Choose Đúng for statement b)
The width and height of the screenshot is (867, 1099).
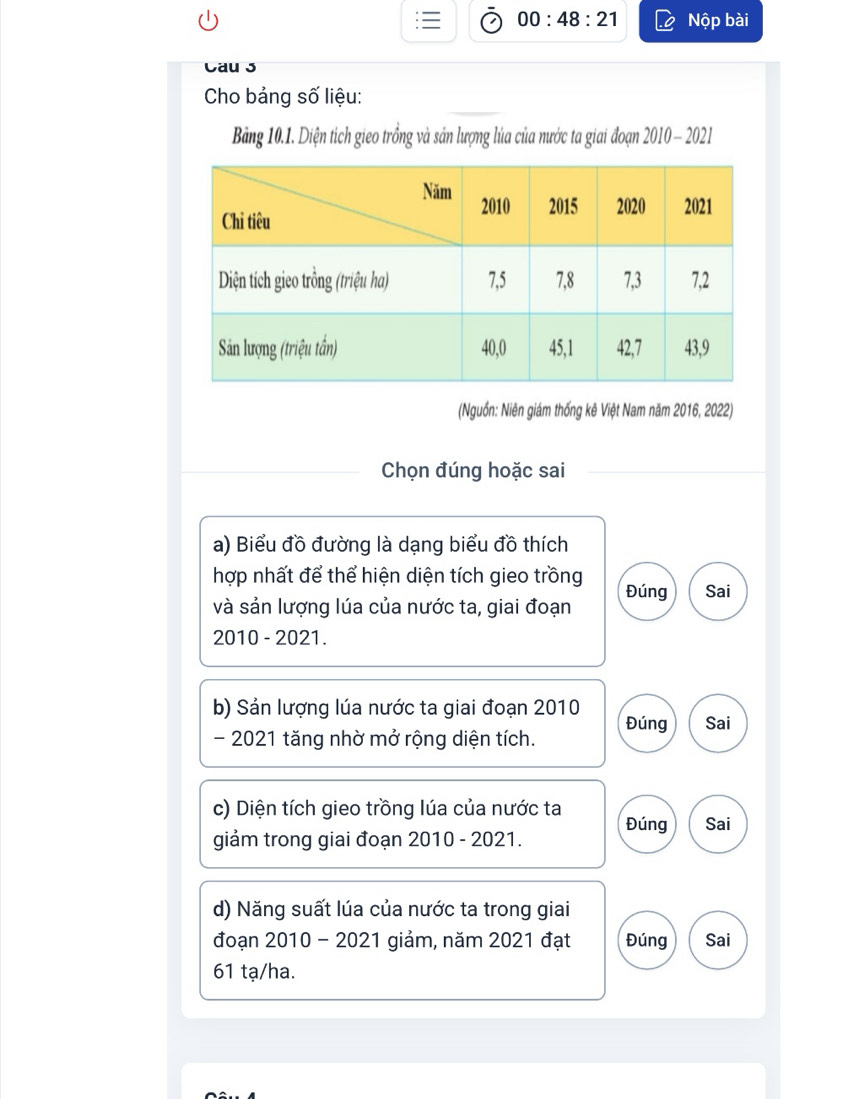(x=646, y=723)
